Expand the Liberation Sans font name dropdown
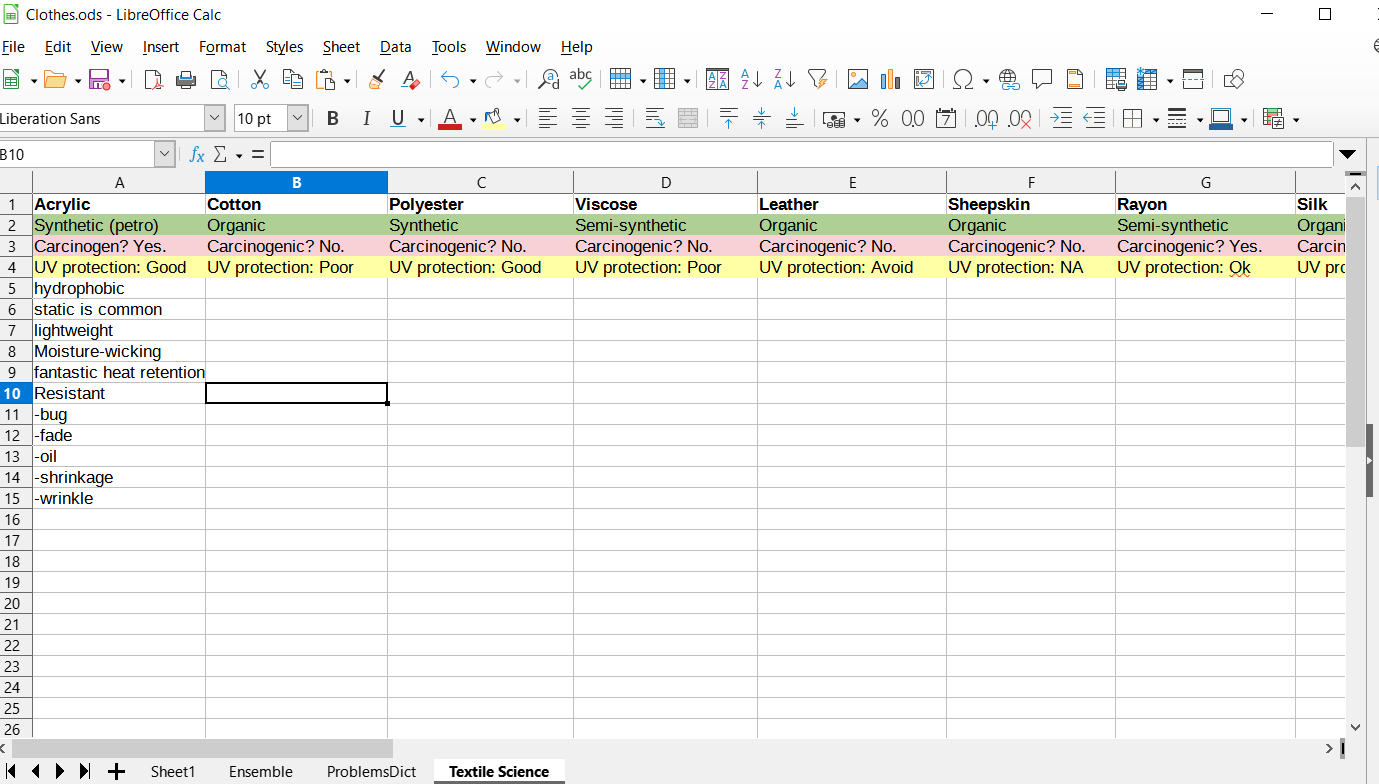This screenshot has height=784, width=1379. point(215,119)
